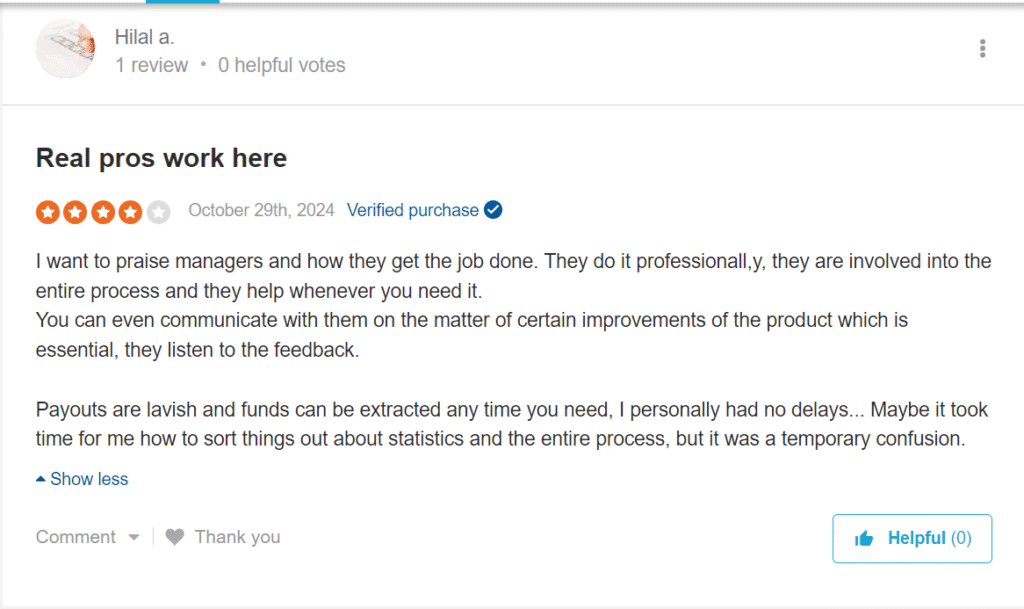Image resolution: width=1024 pixels, height=609 pixels.
Task: Select the highlighted tab above the review
Action: [182, 3]
